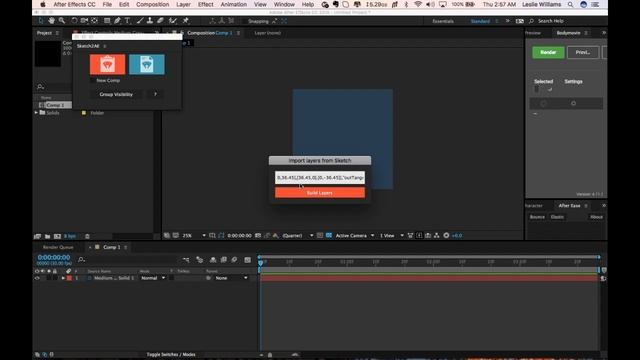The image size is (640, 360).
Task: Select the Brush tool
Action: pos(140,21)
